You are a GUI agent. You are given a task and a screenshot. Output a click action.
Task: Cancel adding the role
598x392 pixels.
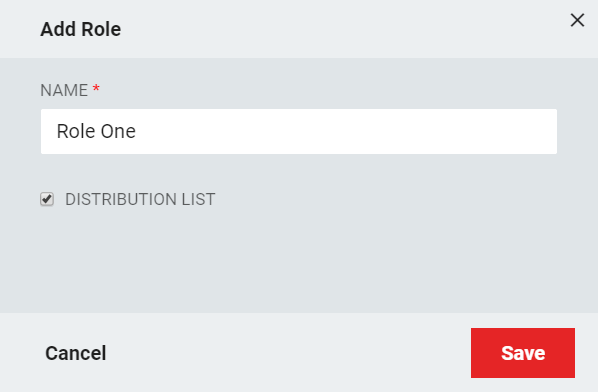click(x=76, y=353)
